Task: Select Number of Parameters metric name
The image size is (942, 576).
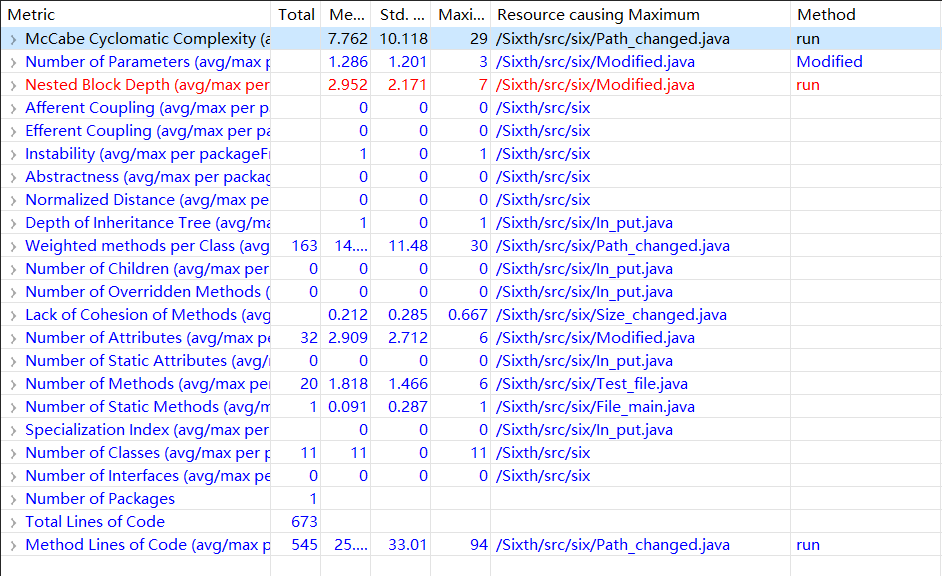Action: (148, 62)
